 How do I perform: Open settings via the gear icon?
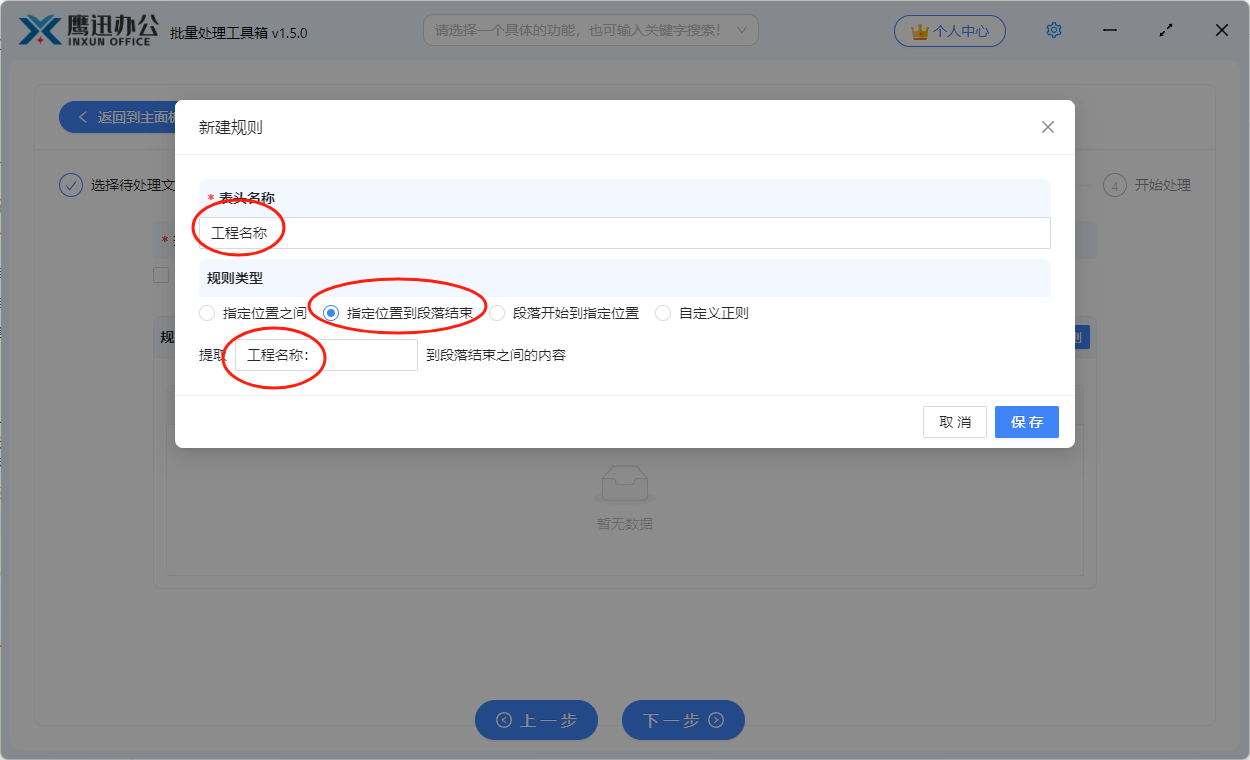pyautogui.click(x=1053, y=30)
